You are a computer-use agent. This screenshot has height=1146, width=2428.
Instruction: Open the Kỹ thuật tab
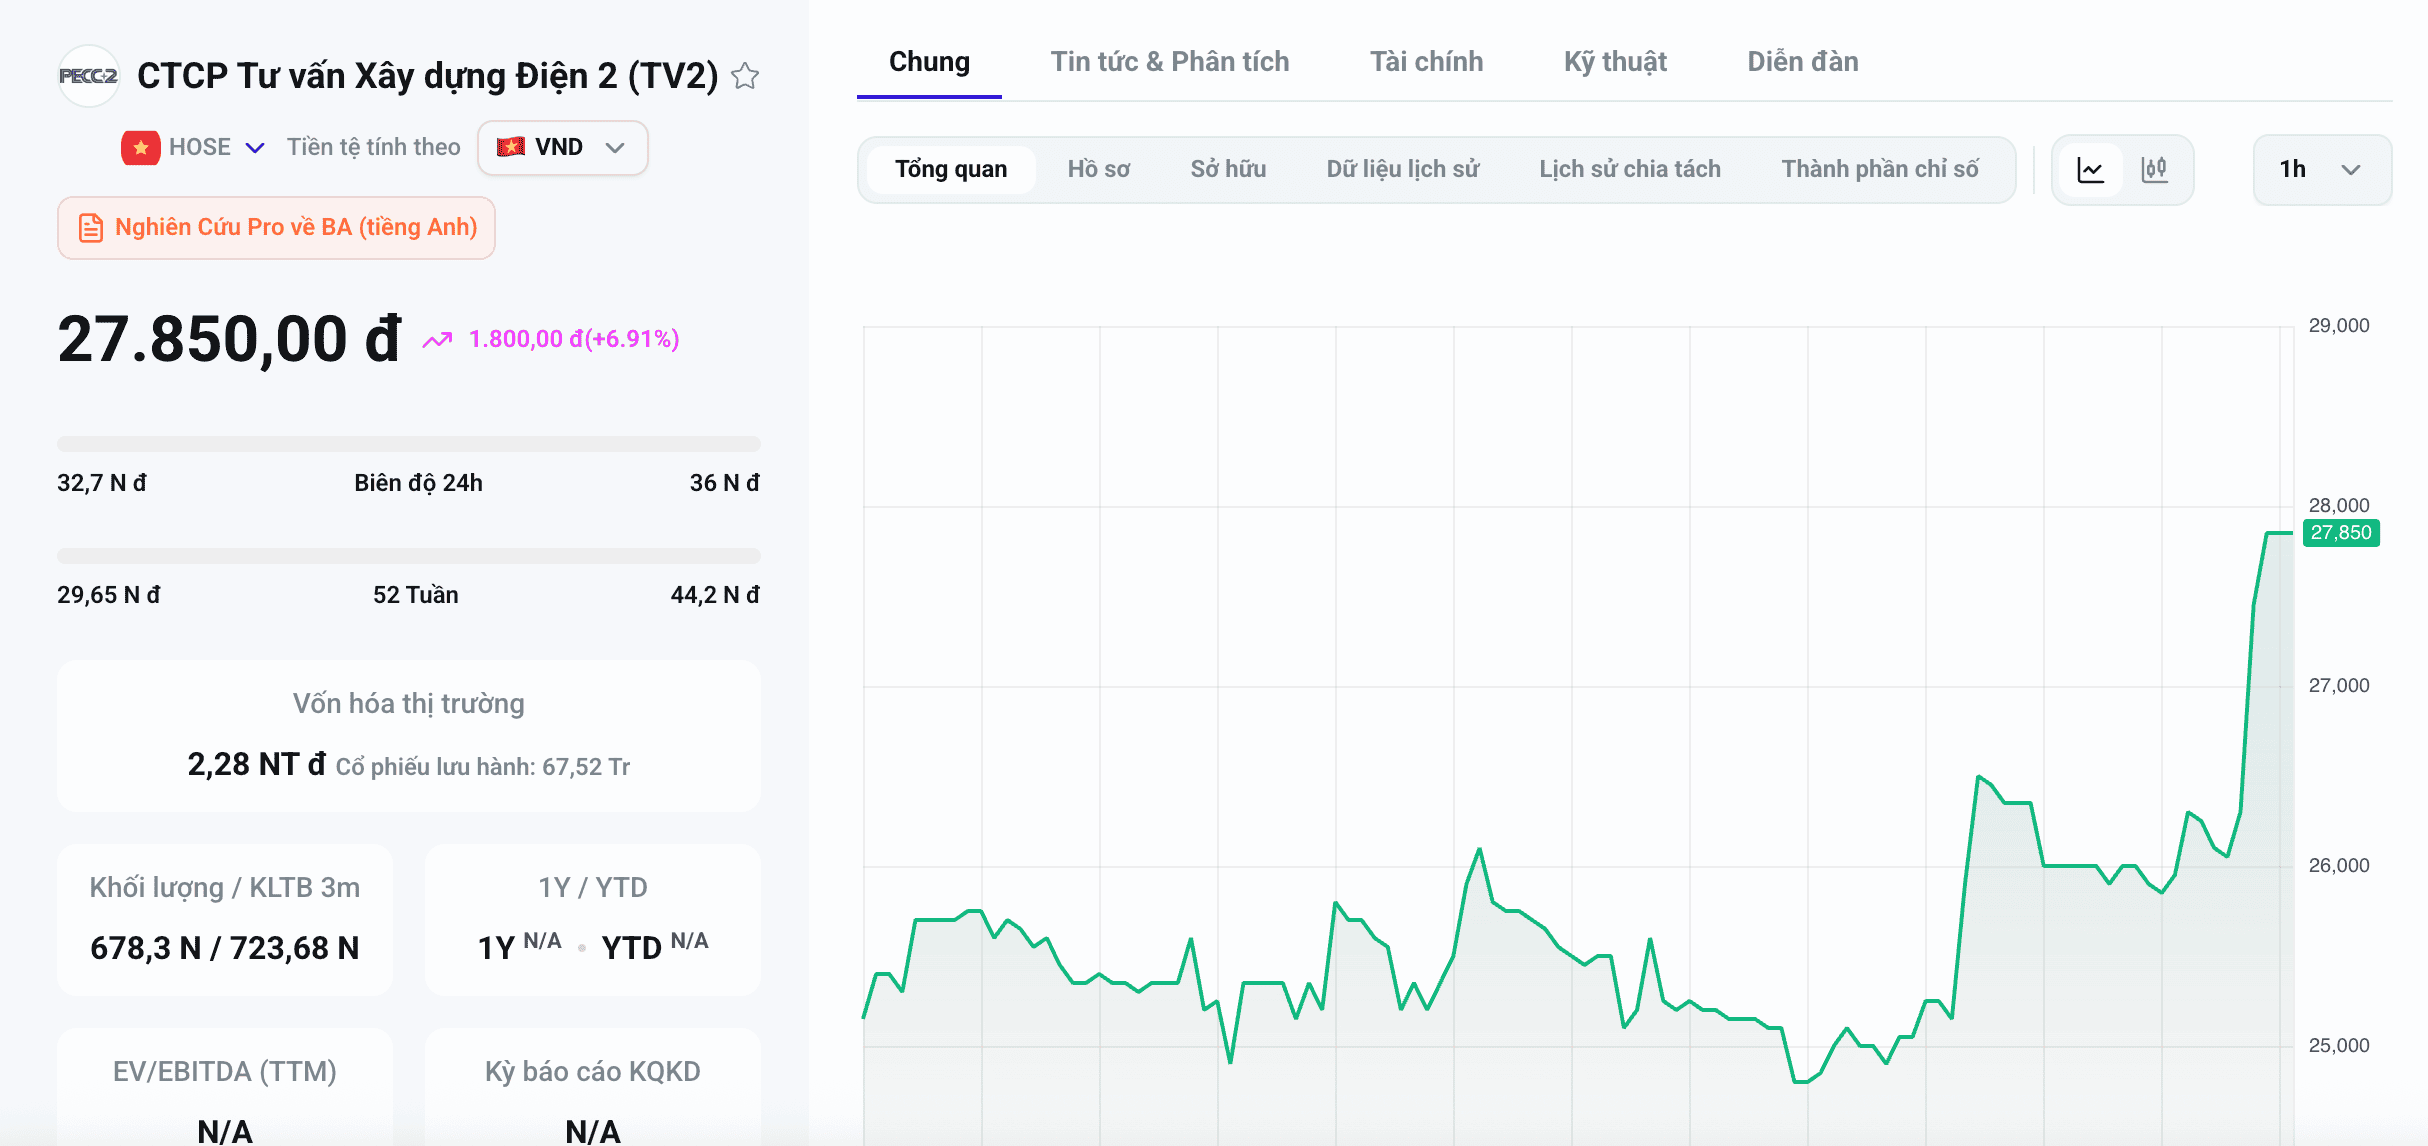(x=1615, y=62)
